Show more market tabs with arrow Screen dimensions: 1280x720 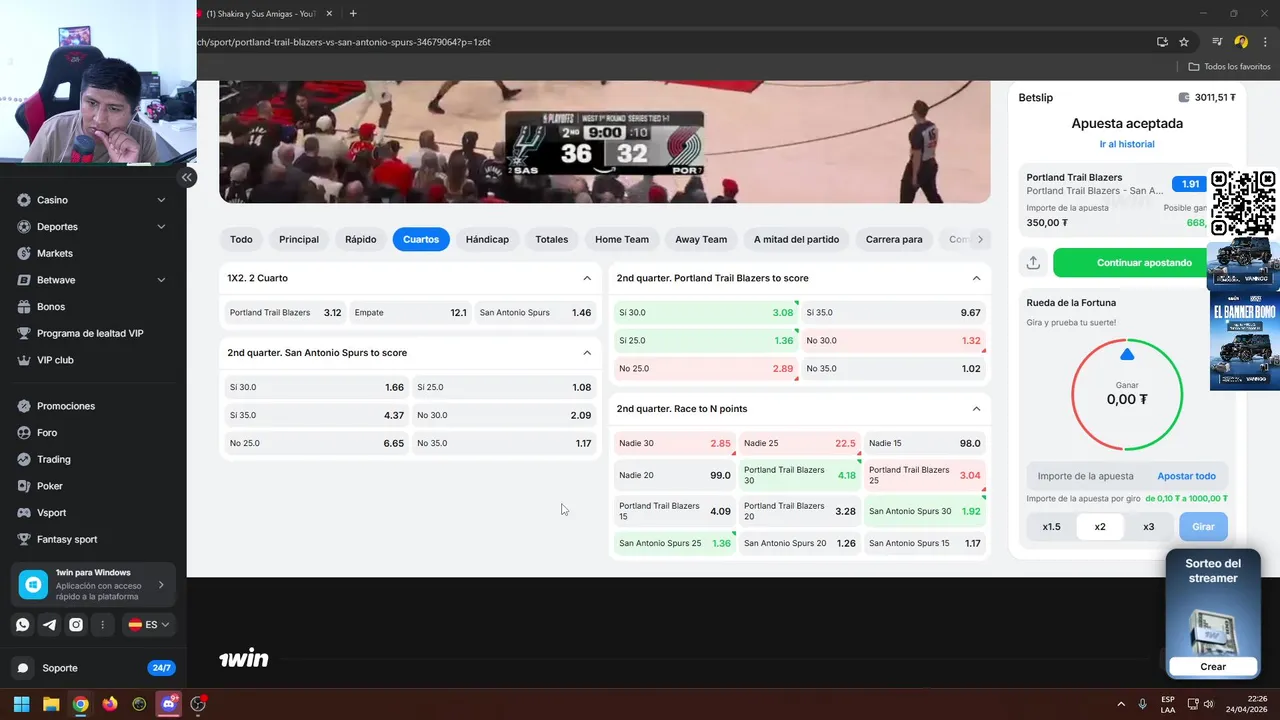coord(980,239)
